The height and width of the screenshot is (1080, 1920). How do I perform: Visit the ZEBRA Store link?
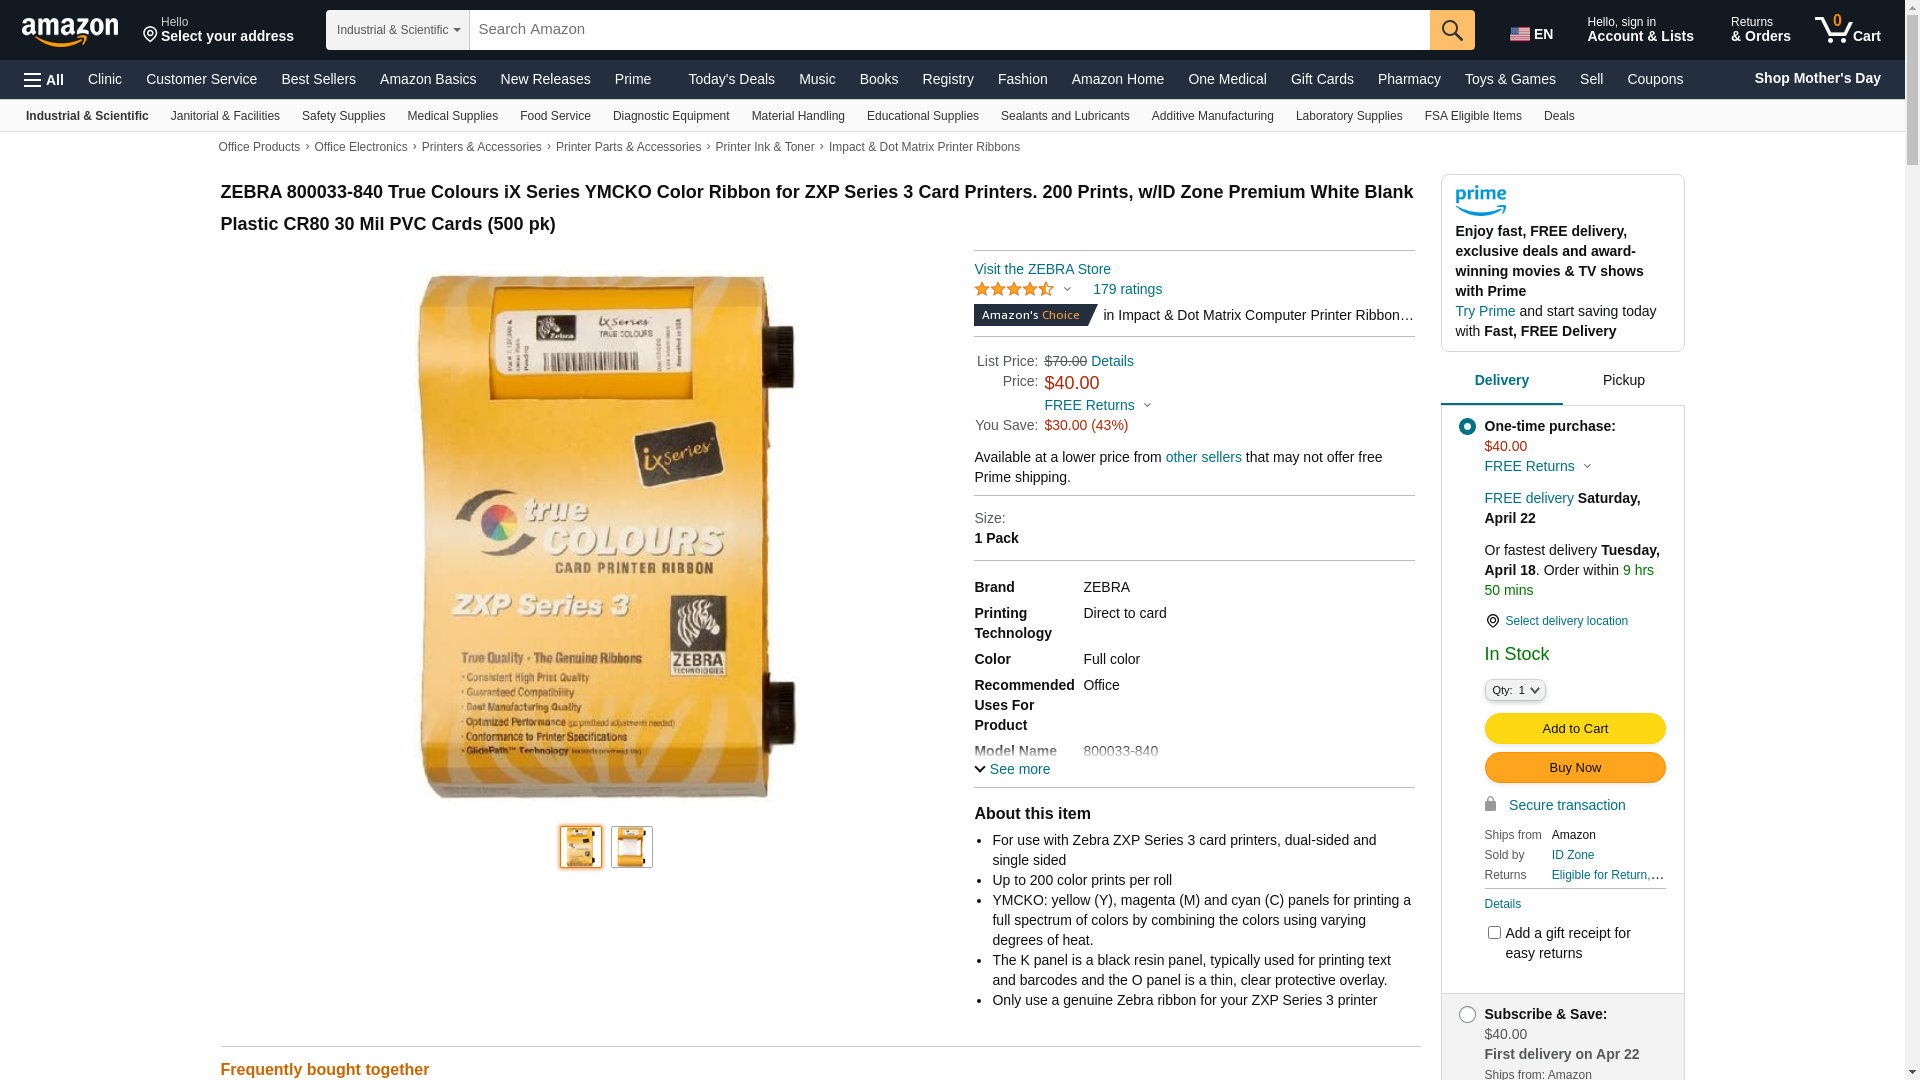point(1042,269)
